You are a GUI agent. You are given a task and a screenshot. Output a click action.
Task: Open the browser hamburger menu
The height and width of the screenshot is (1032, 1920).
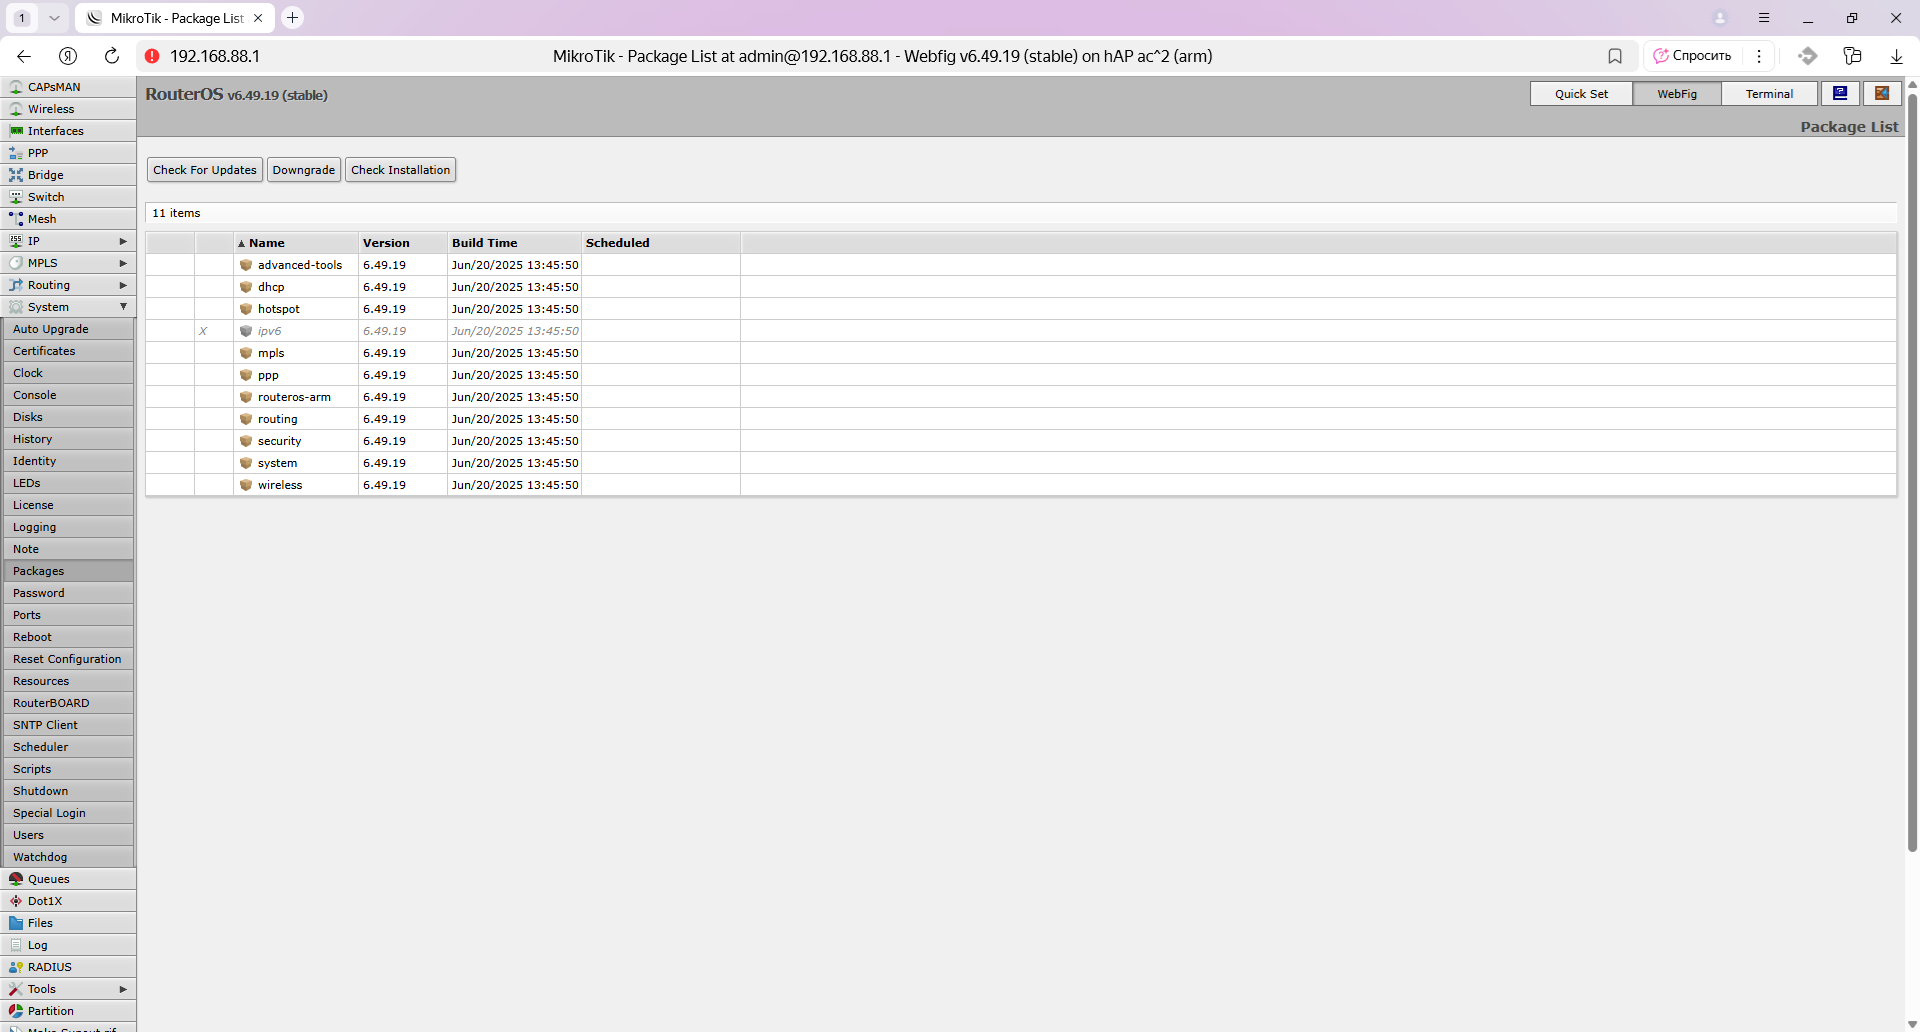1764,18
